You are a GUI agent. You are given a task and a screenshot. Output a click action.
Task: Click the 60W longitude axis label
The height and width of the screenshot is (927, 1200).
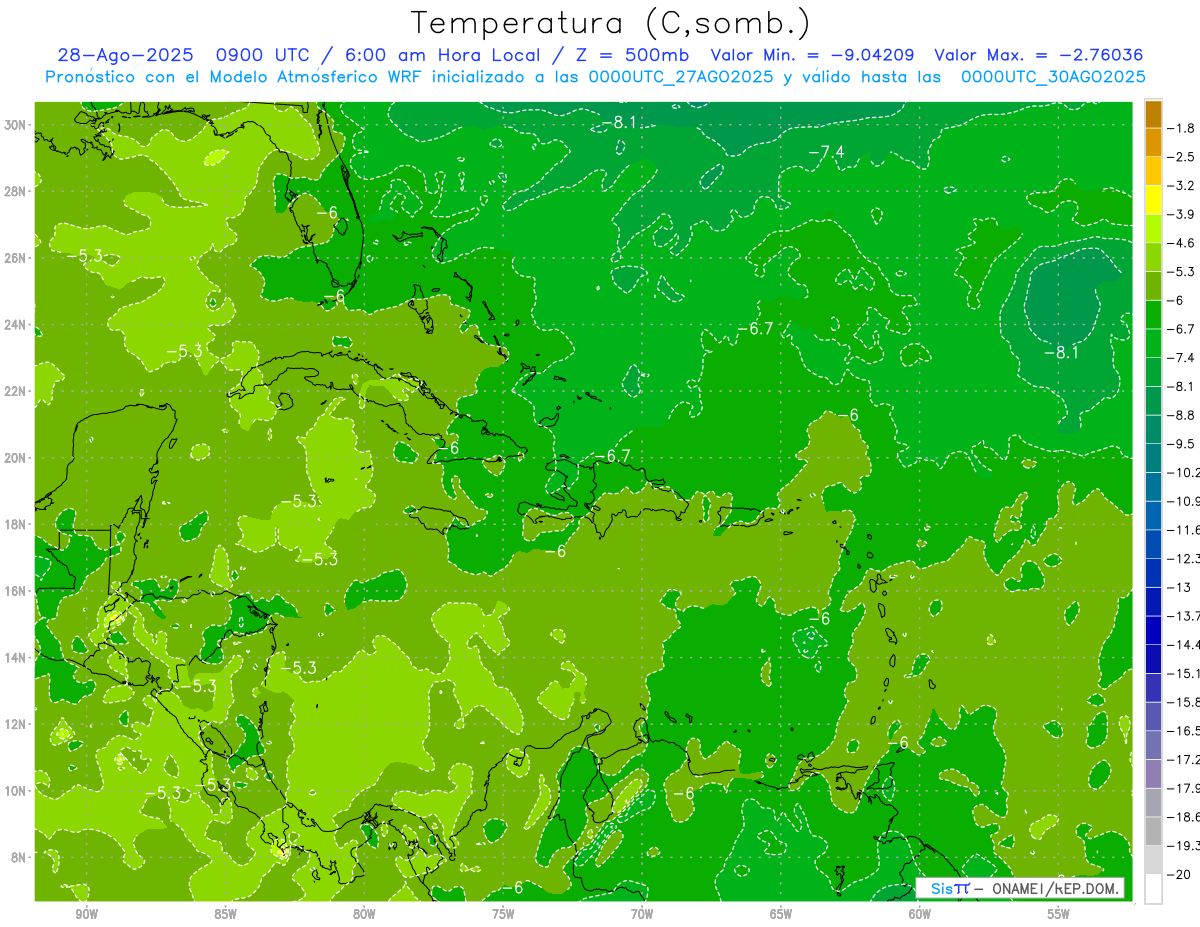click(x=920, y=914)
